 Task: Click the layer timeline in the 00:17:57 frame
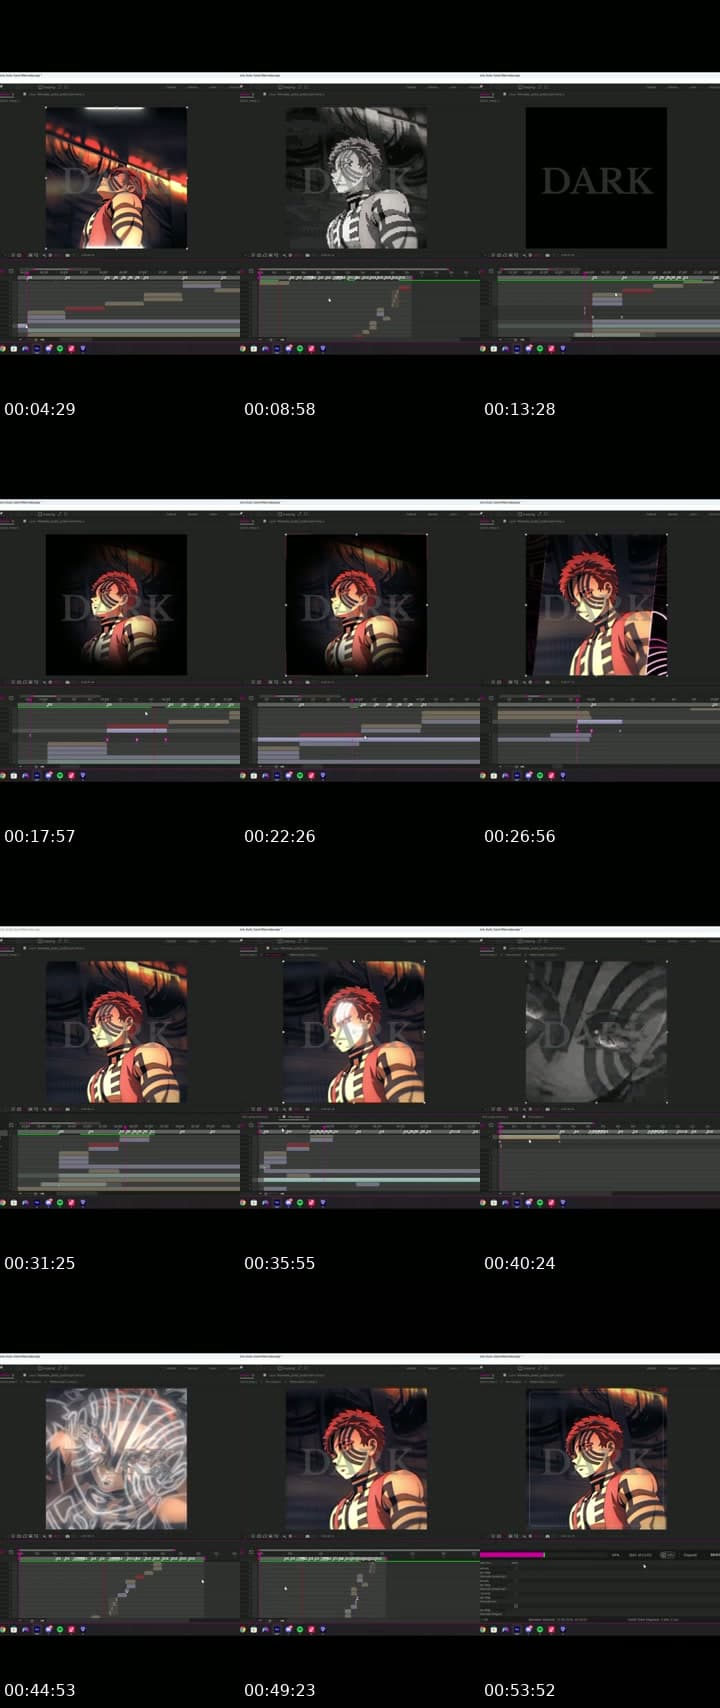tap(128, 733)
